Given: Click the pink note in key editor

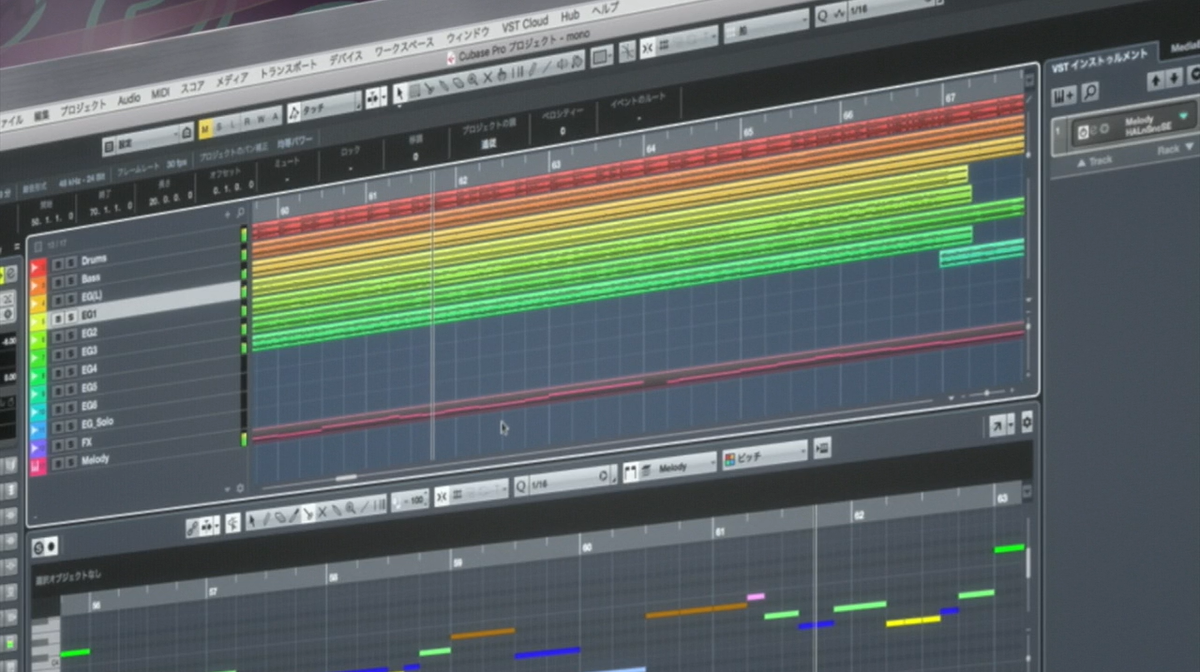Looking at the screenshot, I should pyautogui.click(x=755, y=596).
